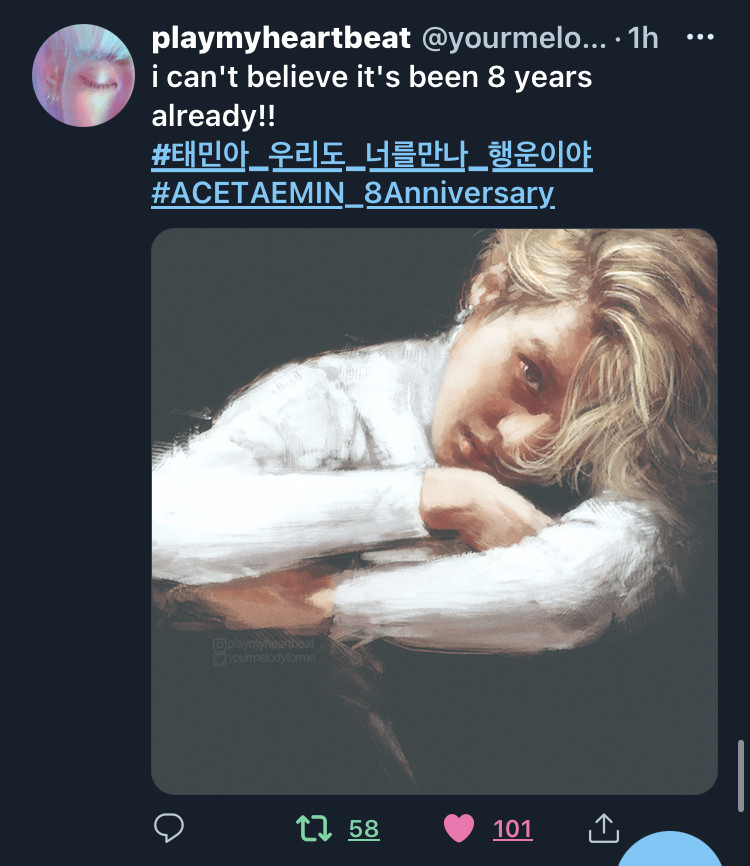Click the reply speech bubble icon
The height and width of the screenshot is (866, 750).
(x=169, y=827)
